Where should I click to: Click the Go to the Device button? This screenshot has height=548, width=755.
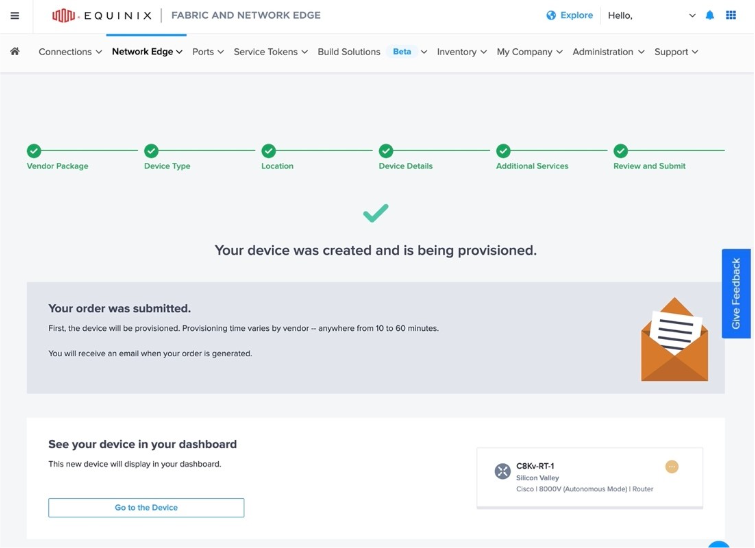pyautogui.click(x=146, y=508)
